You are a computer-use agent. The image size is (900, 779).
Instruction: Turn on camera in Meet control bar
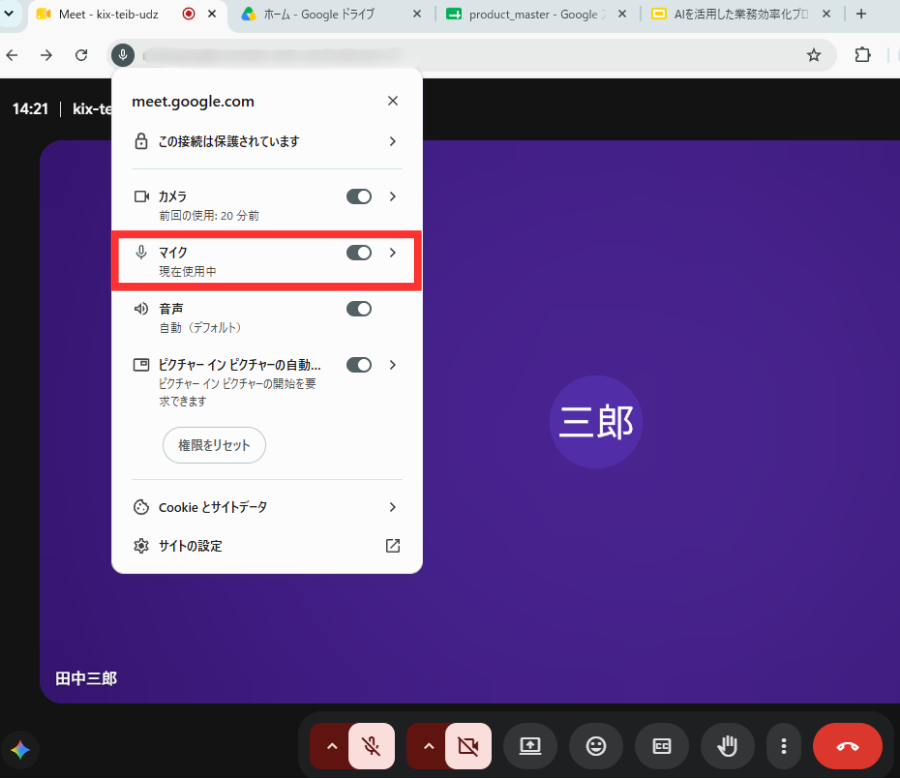click(468, 746)
